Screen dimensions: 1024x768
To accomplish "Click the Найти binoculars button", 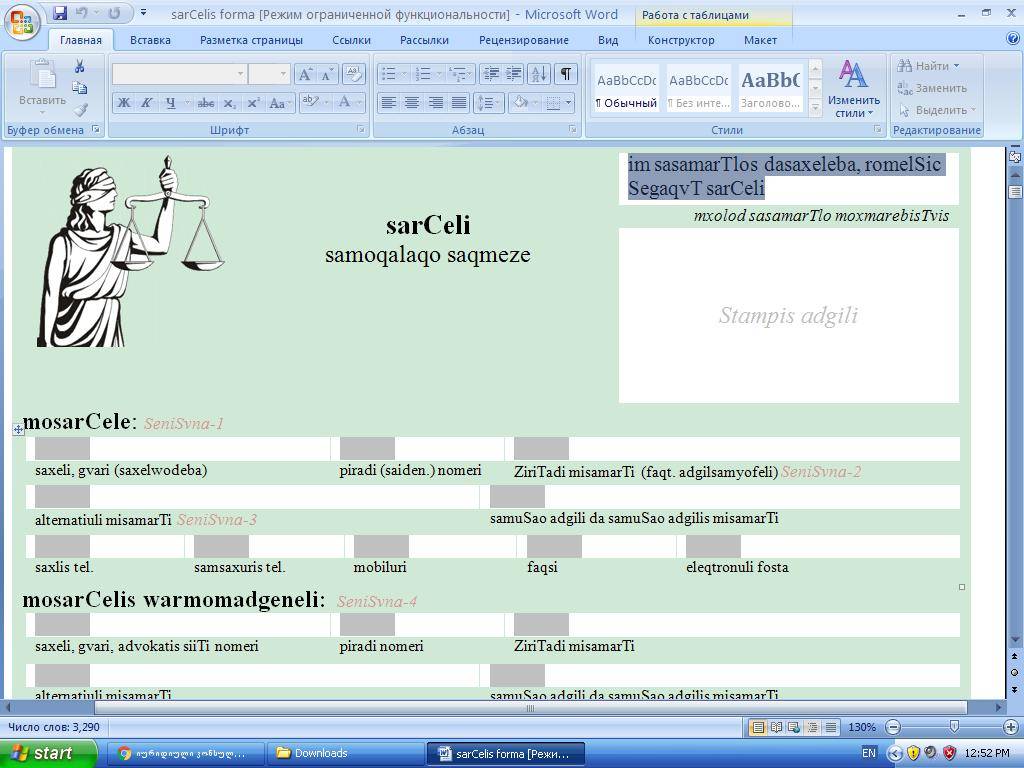I will click(928, 65).
